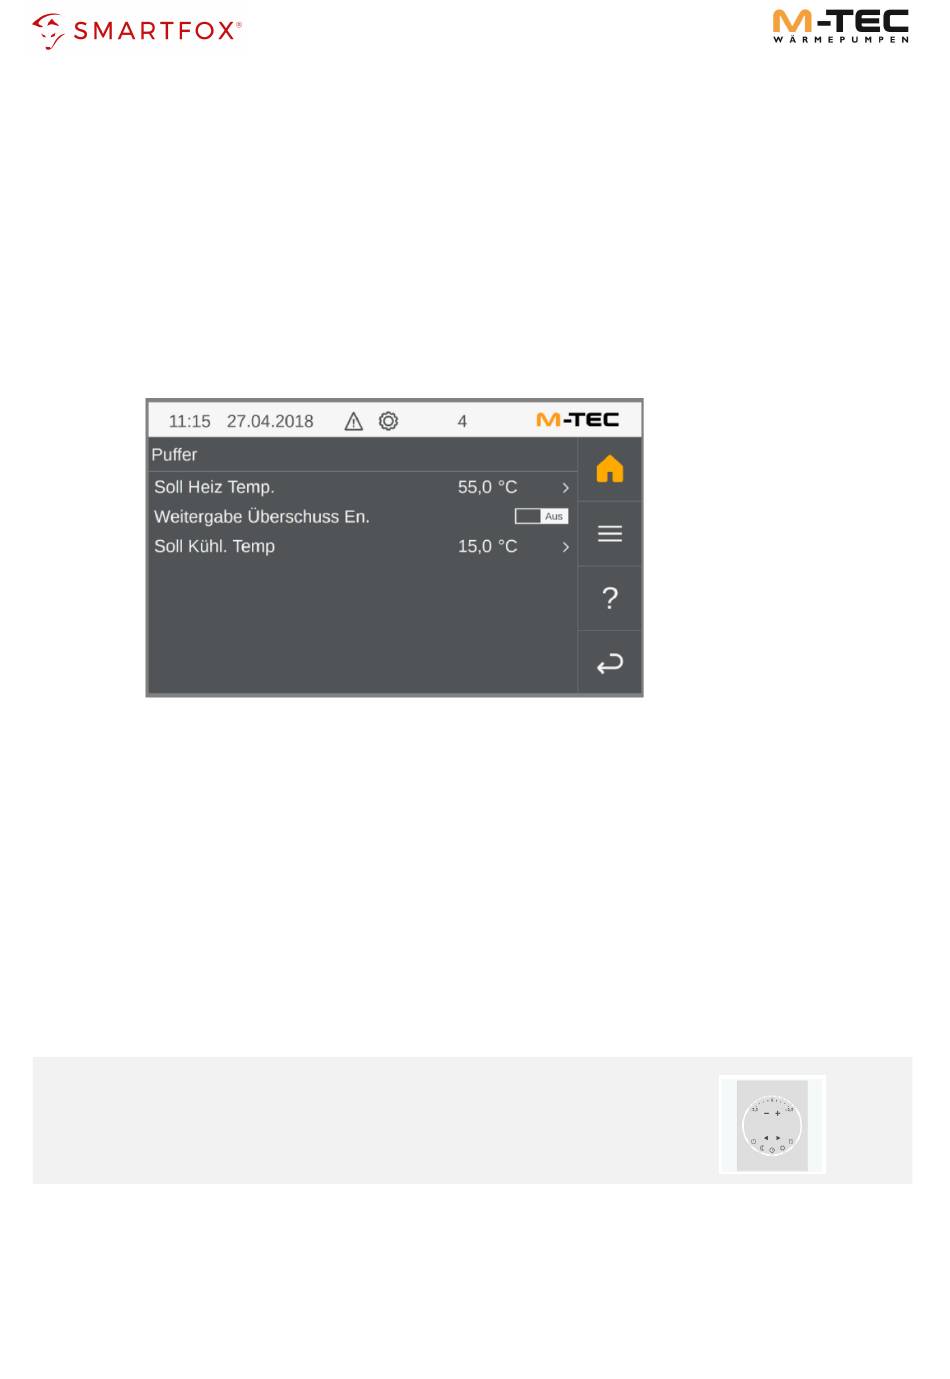
Task: Return with the back arrow icon
Action: point(610,663)
